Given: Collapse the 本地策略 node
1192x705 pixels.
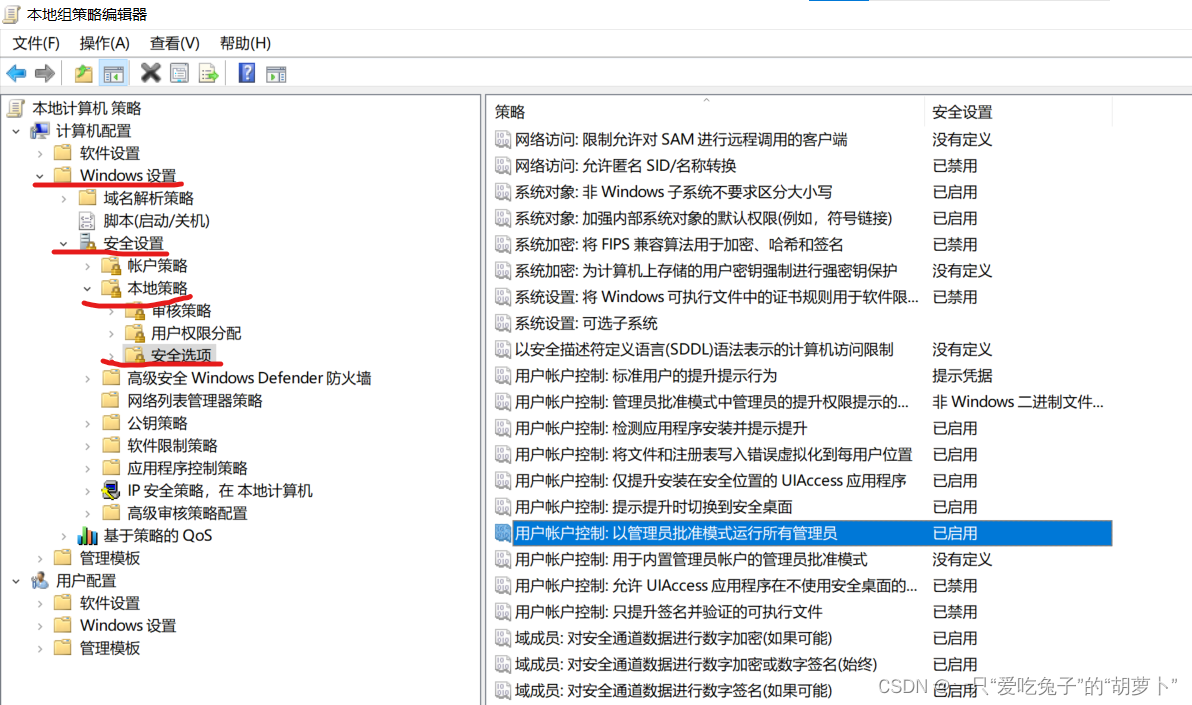Looking at the screenshot, I should (87, 288).
